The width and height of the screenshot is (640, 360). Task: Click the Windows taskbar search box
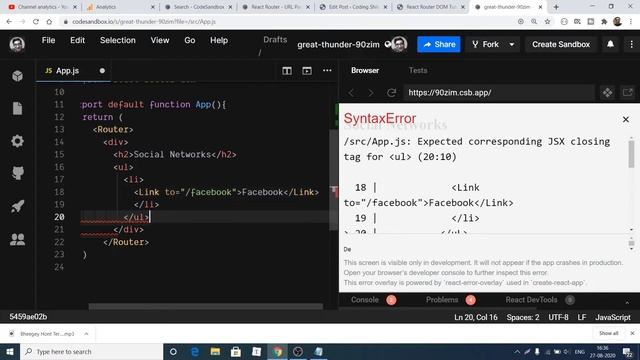[91, 351]
